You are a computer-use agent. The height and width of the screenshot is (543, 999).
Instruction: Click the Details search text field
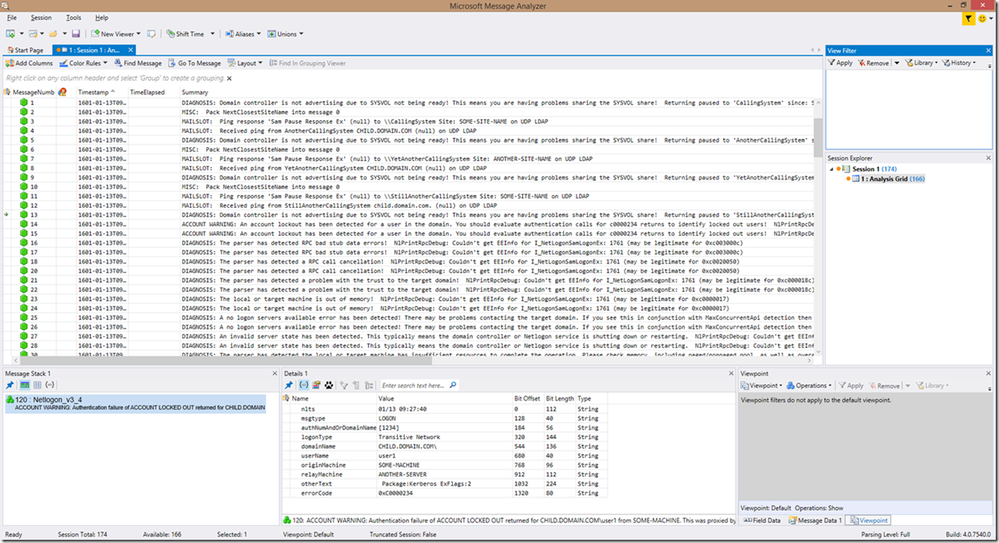coord(414,385)
